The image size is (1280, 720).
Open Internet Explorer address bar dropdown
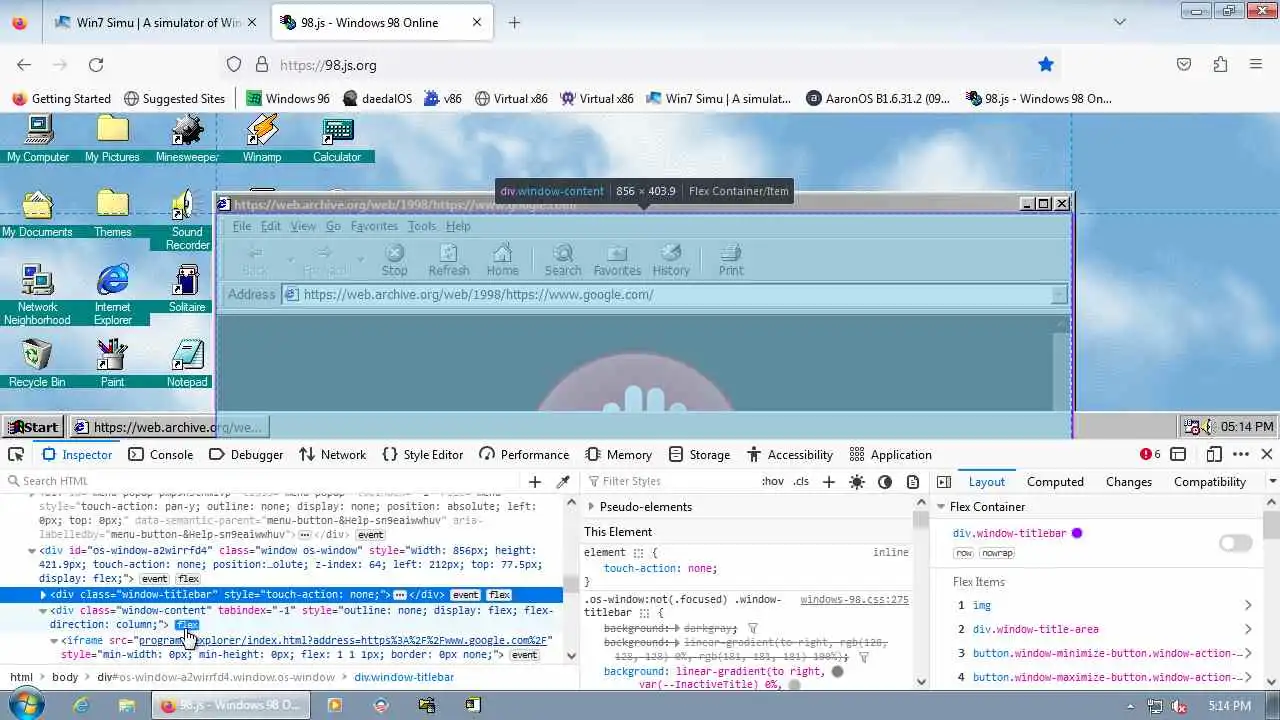click(1058, 294)
